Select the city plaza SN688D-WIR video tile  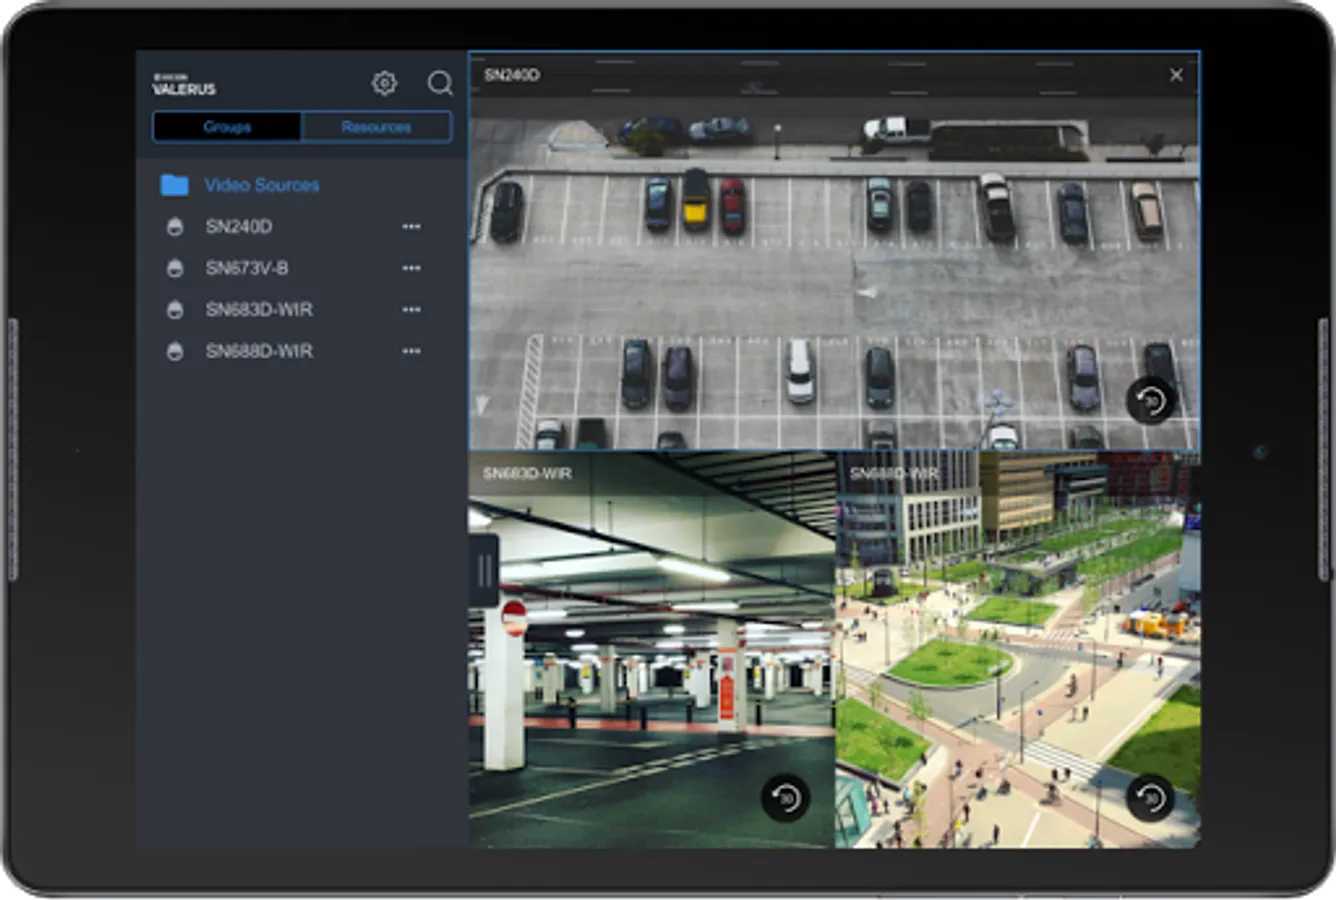pyautogui.click(x=1018, y=650)
